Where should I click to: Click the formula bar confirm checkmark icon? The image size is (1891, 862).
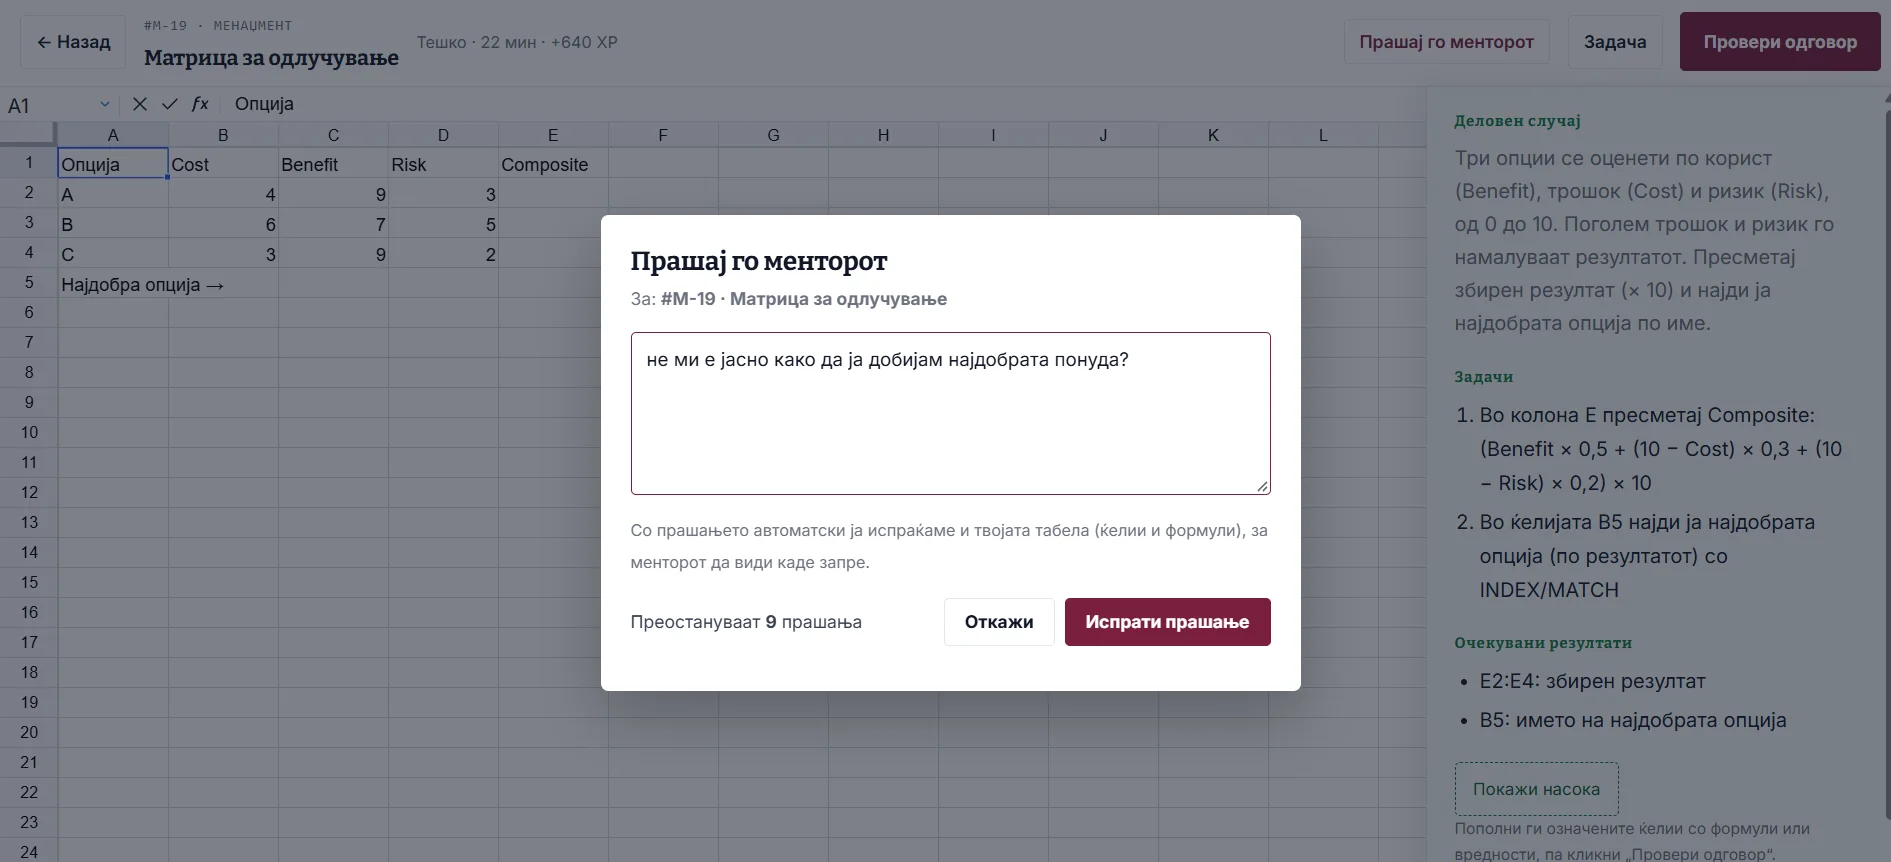169,104
